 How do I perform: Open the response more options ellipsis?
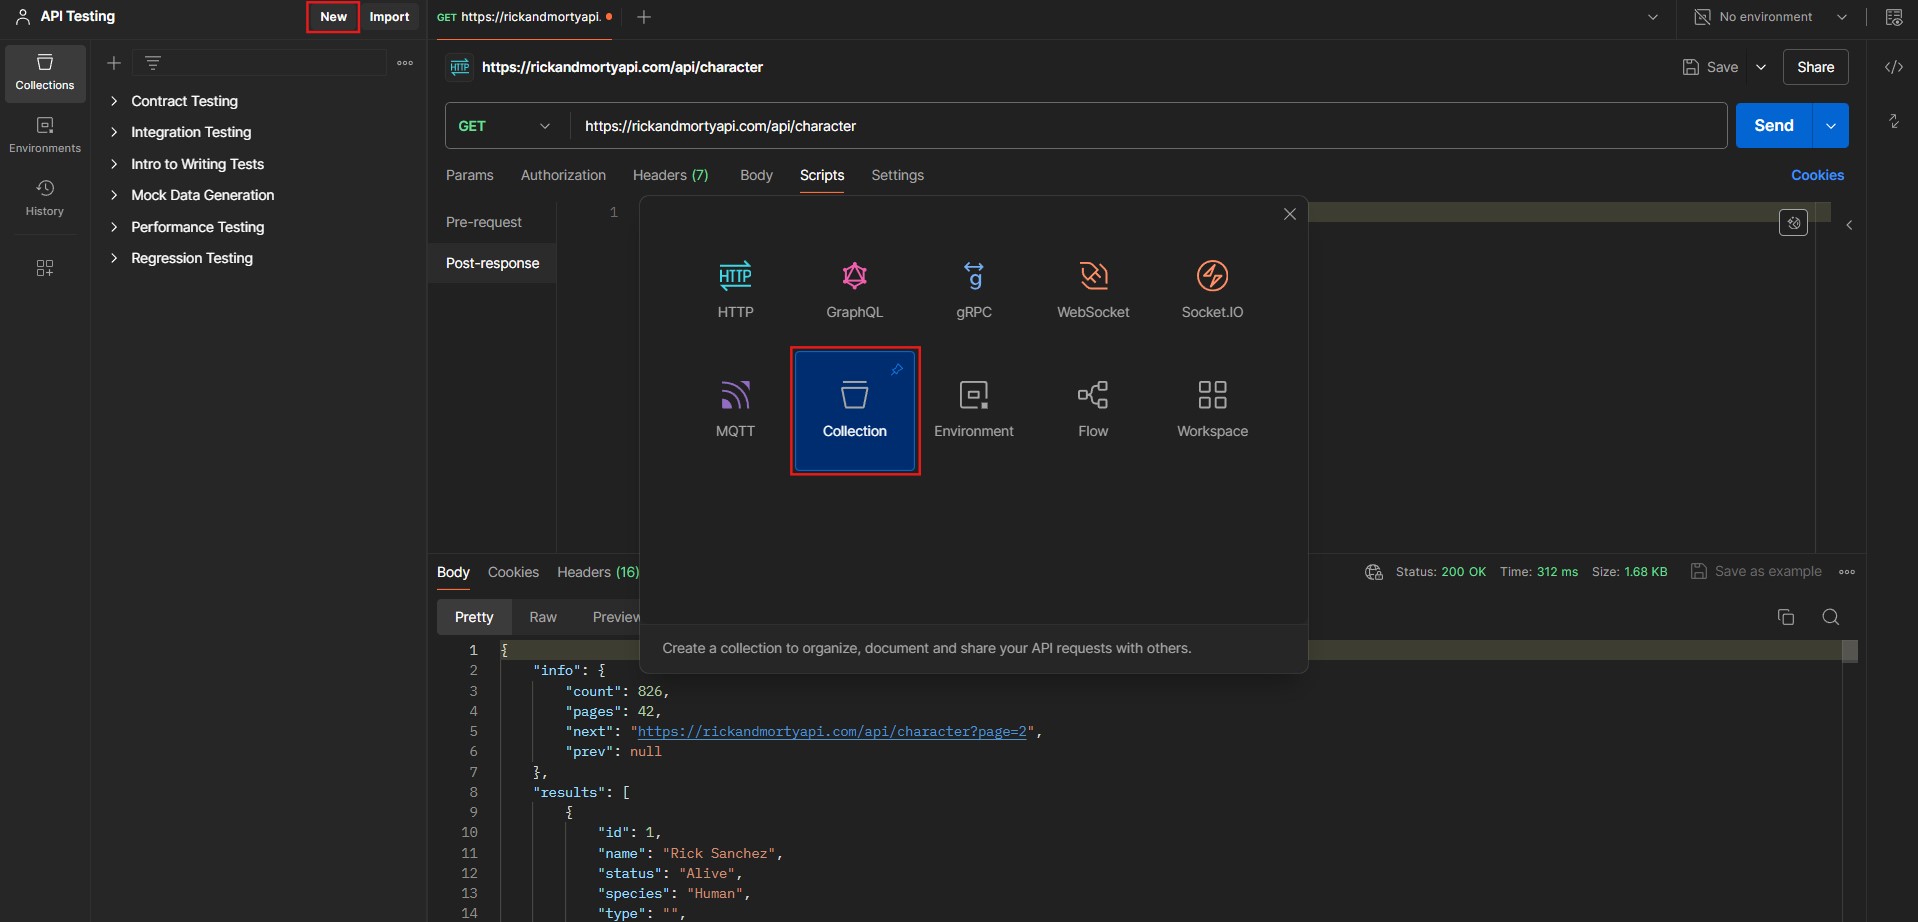1847,572
